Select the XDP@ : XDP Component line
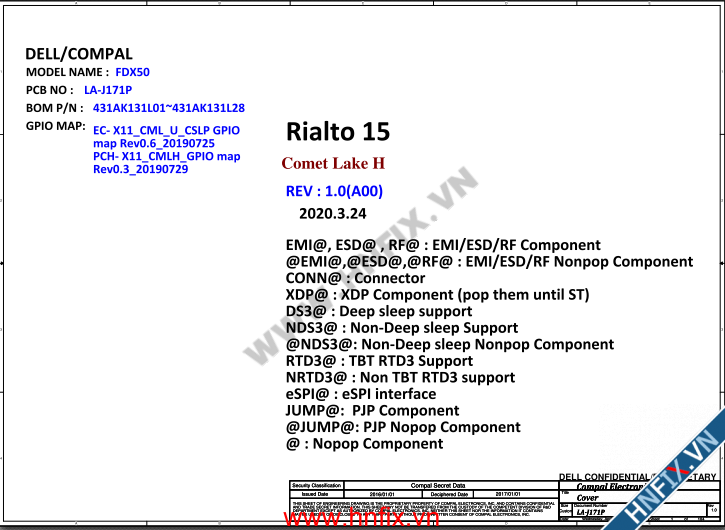The image size is (725, 530). pos(437,295)
